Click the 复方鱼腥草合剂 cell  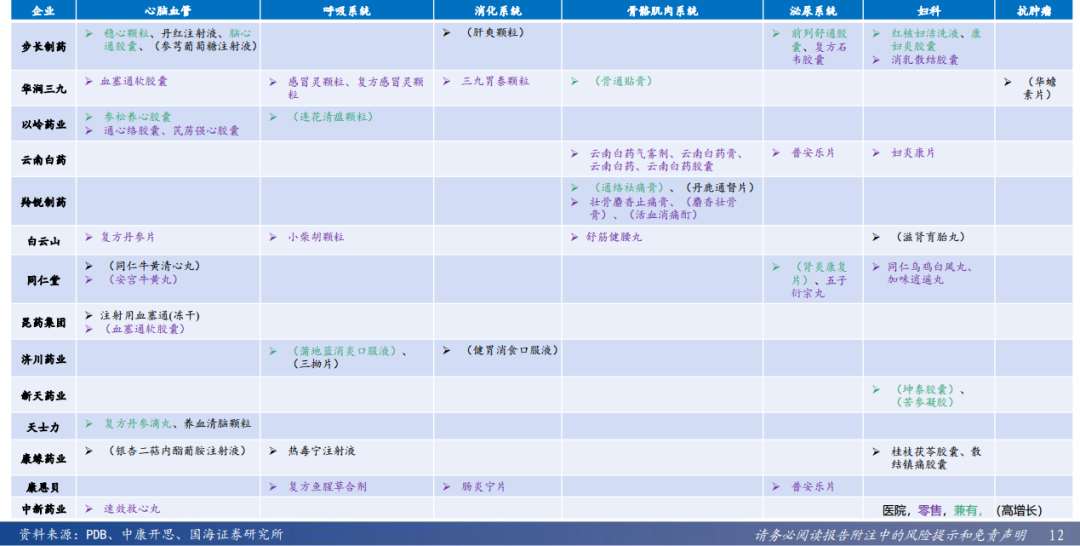(327, 487)
